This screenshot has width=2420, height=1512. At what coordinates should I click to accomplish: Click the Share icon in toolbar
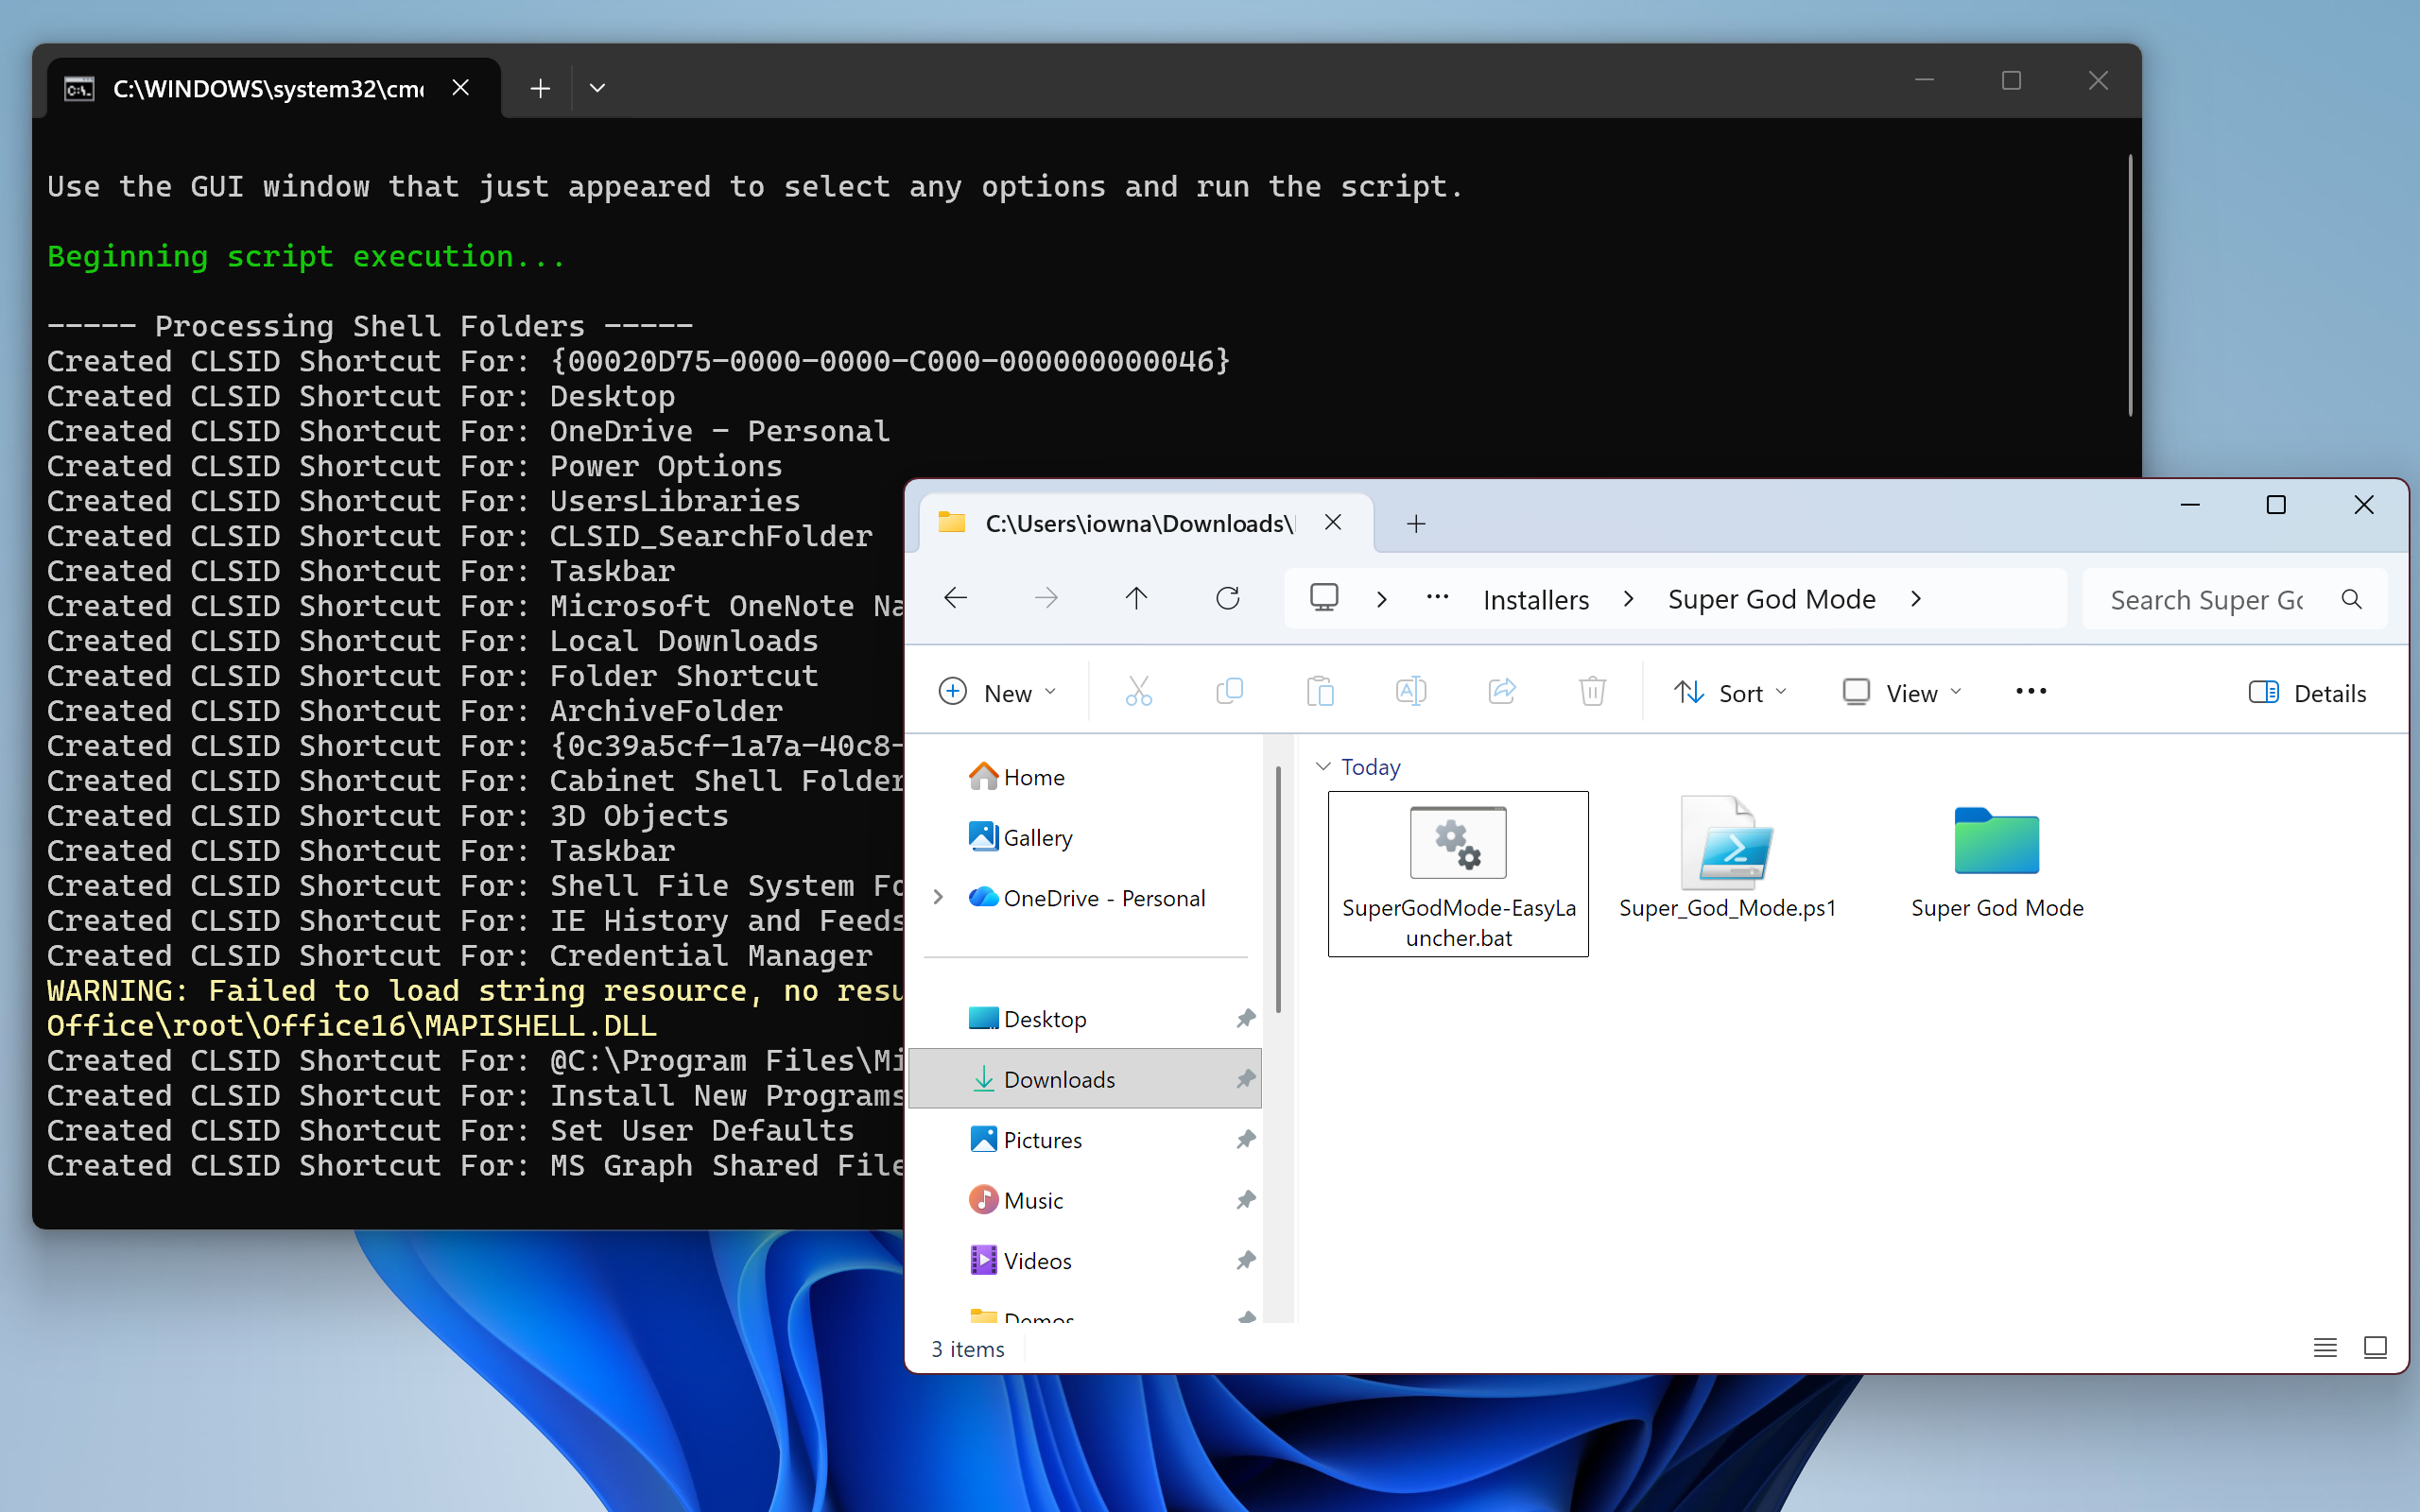tap(1501, 692)
